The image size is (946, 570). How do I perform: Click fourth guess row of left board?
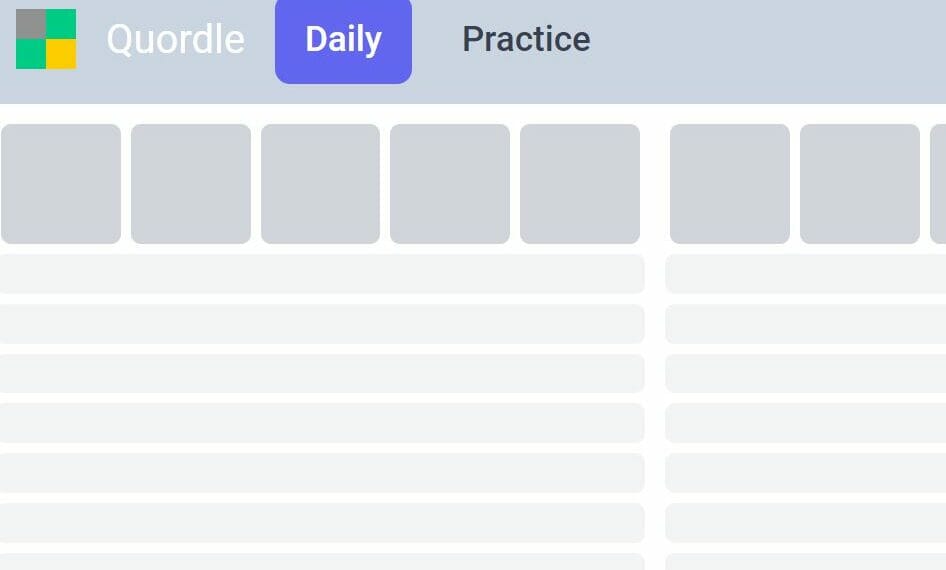click(322, 373)
